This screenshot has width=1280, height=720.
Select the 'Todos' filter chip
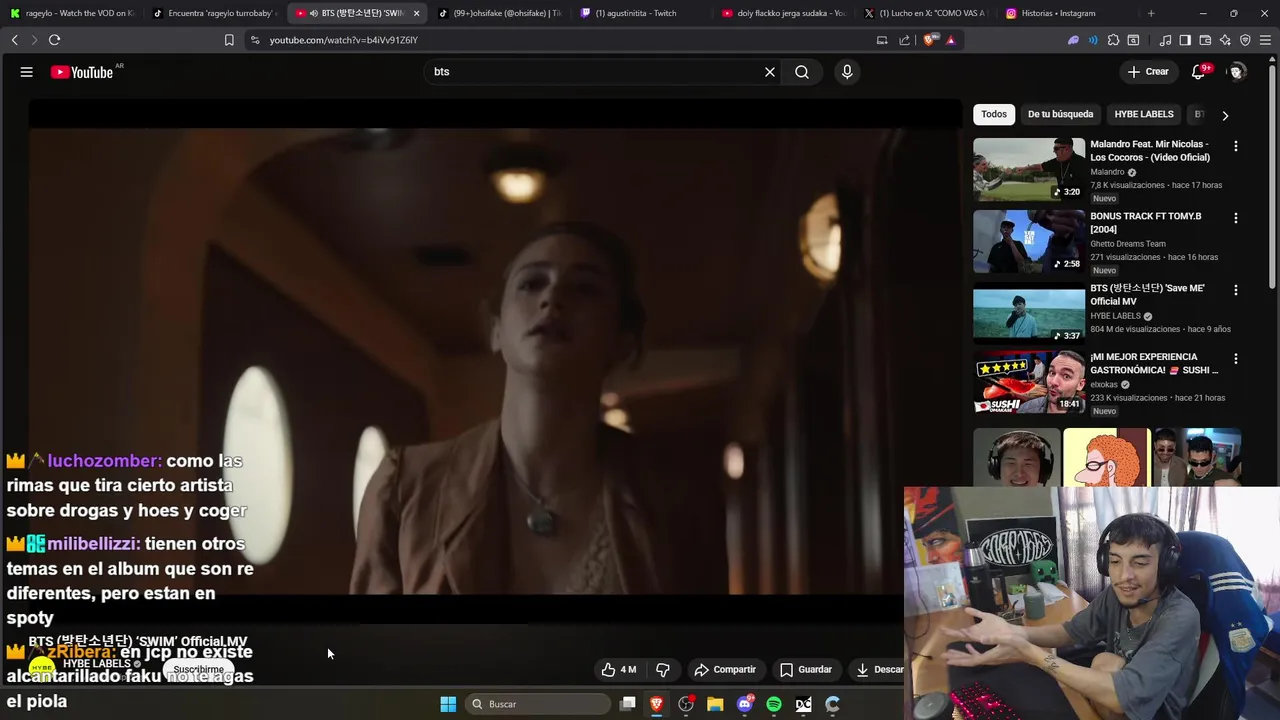(x=994, y=114)
